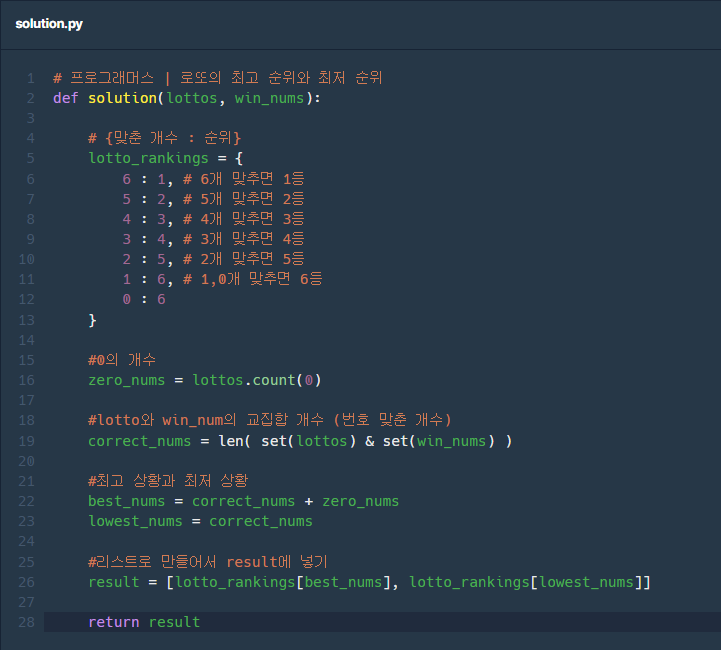
Task: Click the function name 'solution'
Action: coord(122,98)
